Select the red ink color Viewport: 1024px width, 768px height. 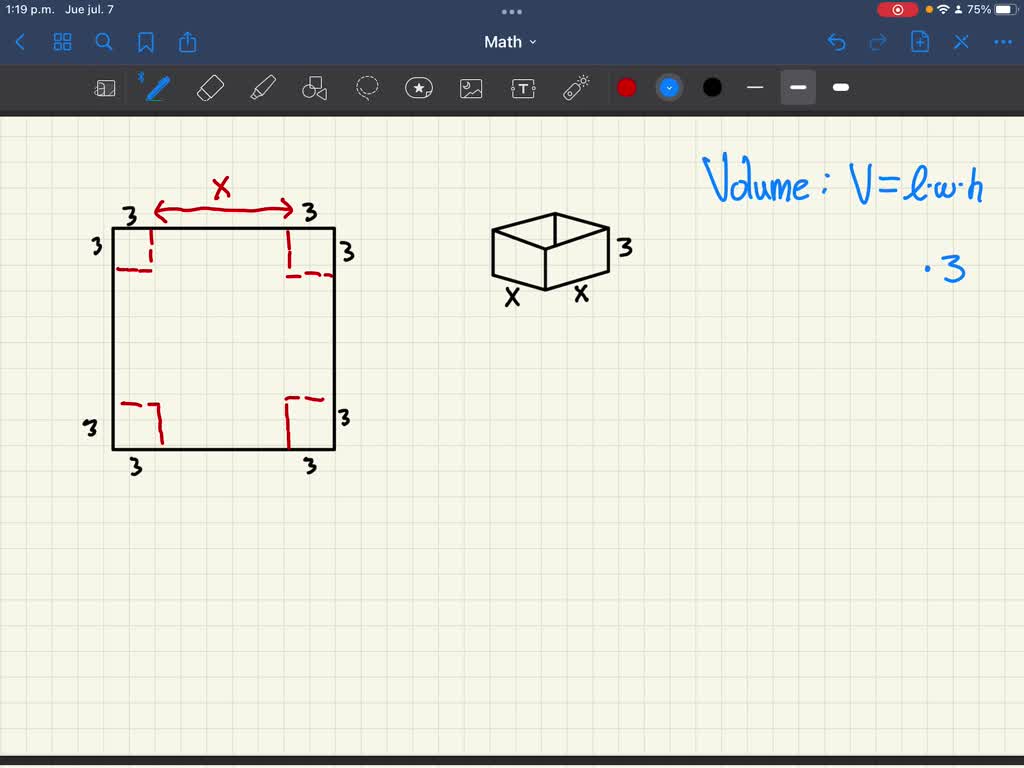coord(627,88)
